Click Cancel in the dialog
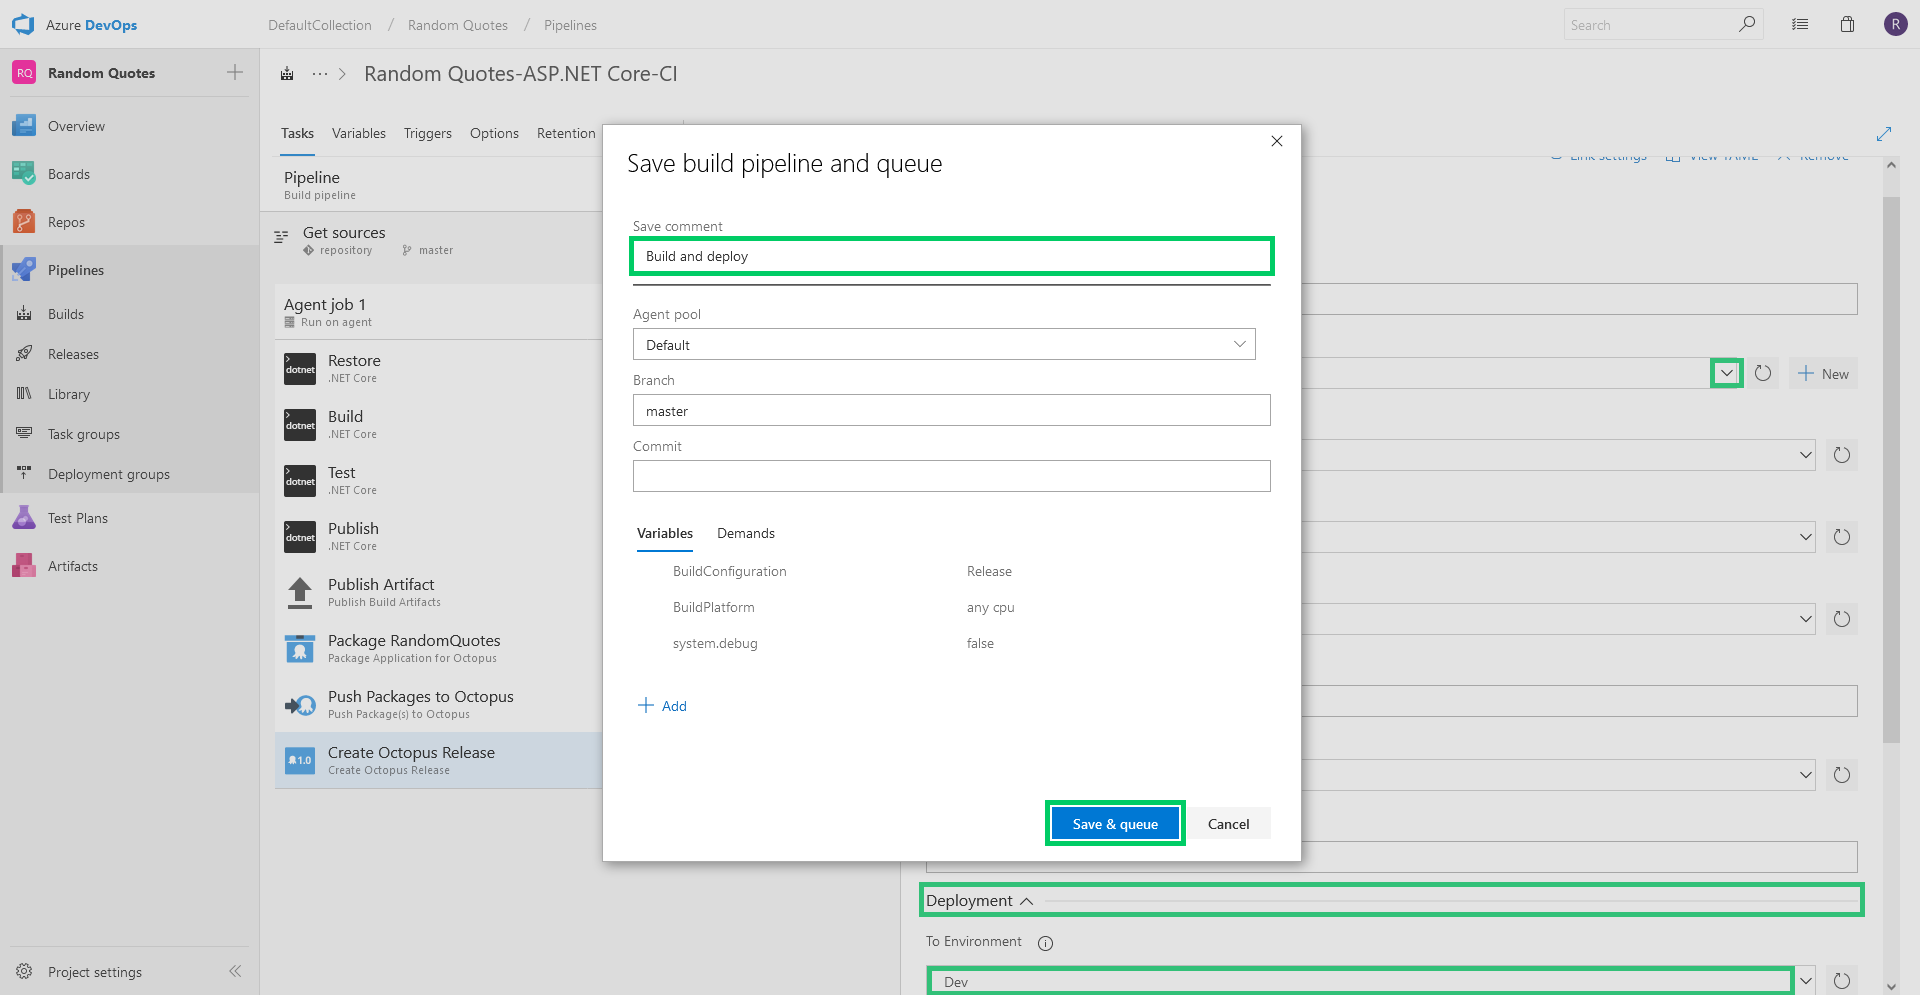 click(x=1228, y=823)
